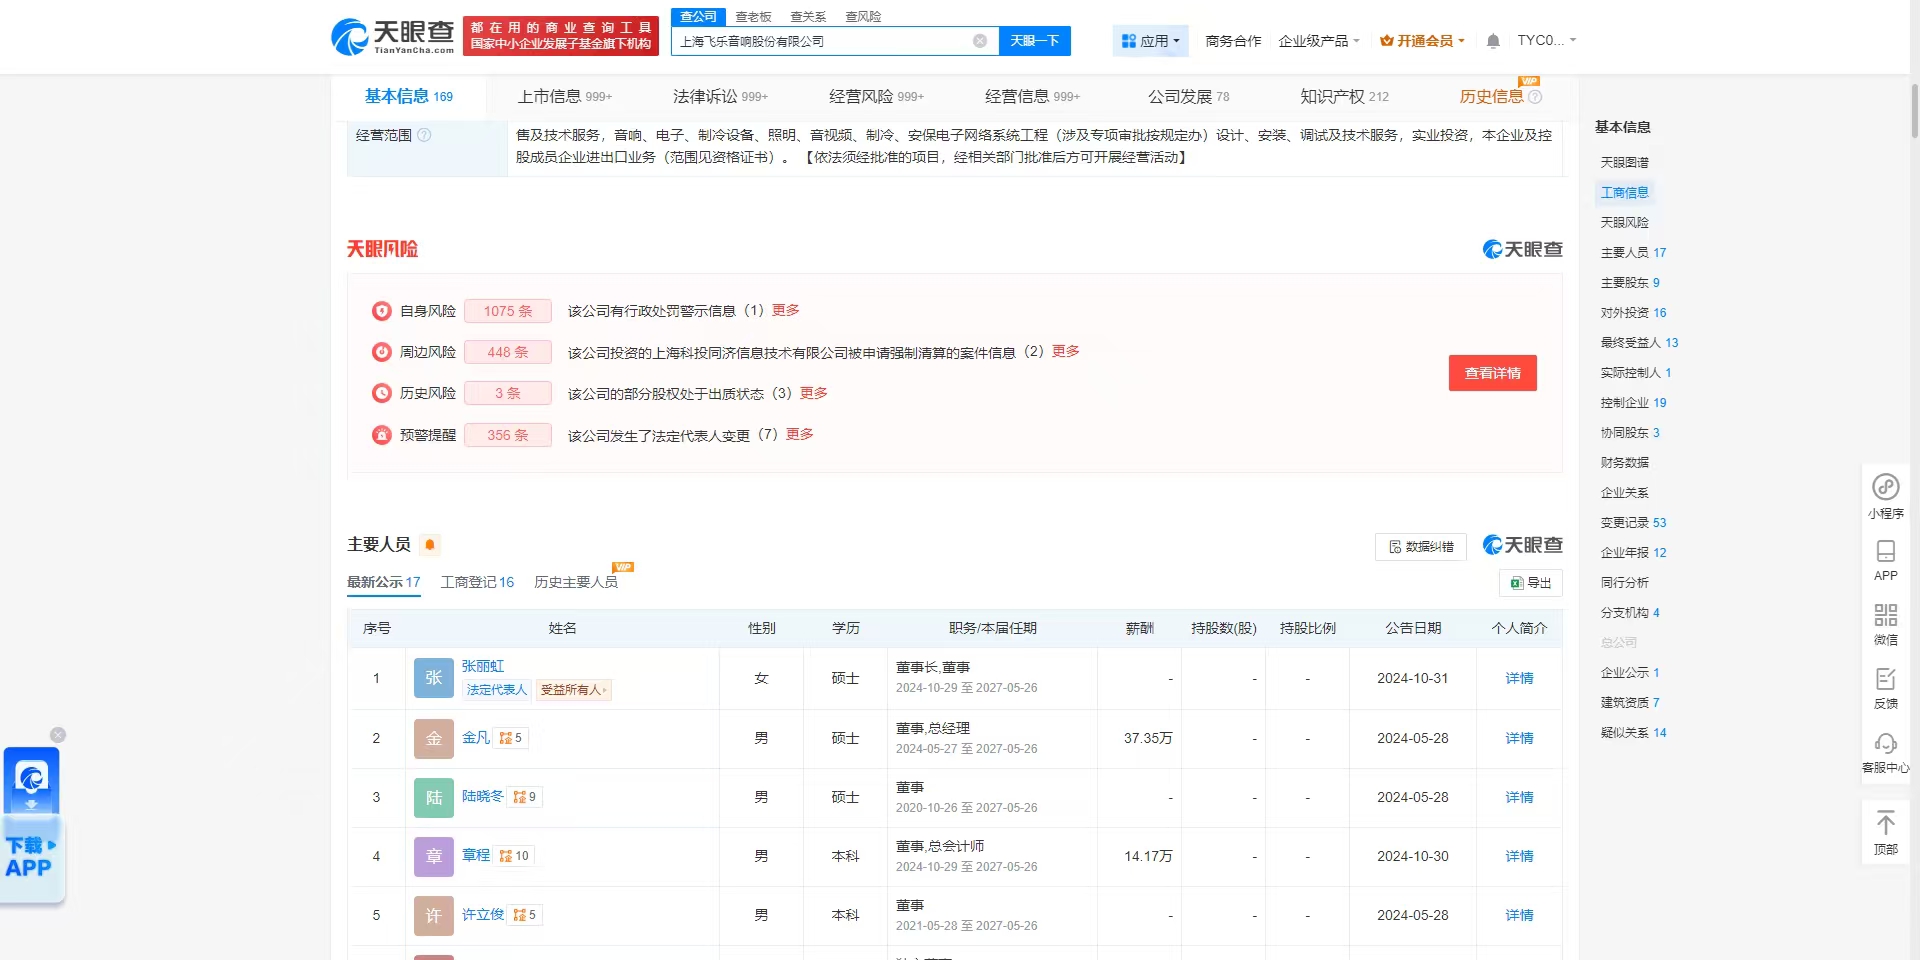The height and width of the screenshot is (960, 1920).
Task: Switch to the 知识产权 tab
Action: 1344,97
